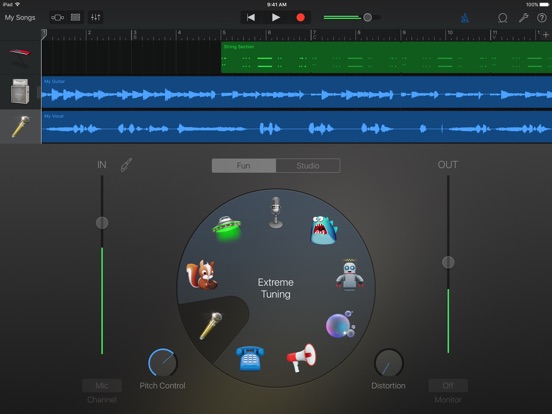Choose the blue monster voice preset
The width and height of the screenshot is (552, 414).
click(324, 230)
